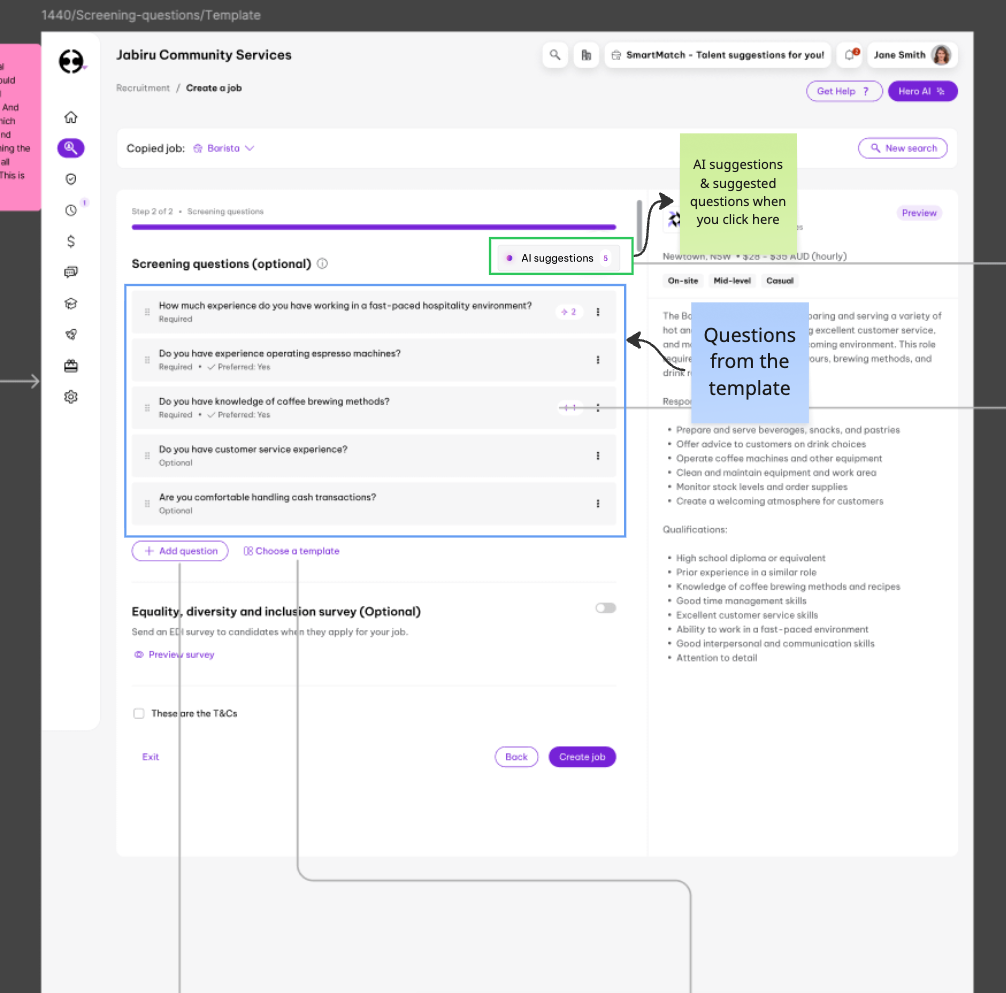1006x993 pixels.
Task: Check the 'These are the T&Cs' checkbox
Action: pos(139,714)
